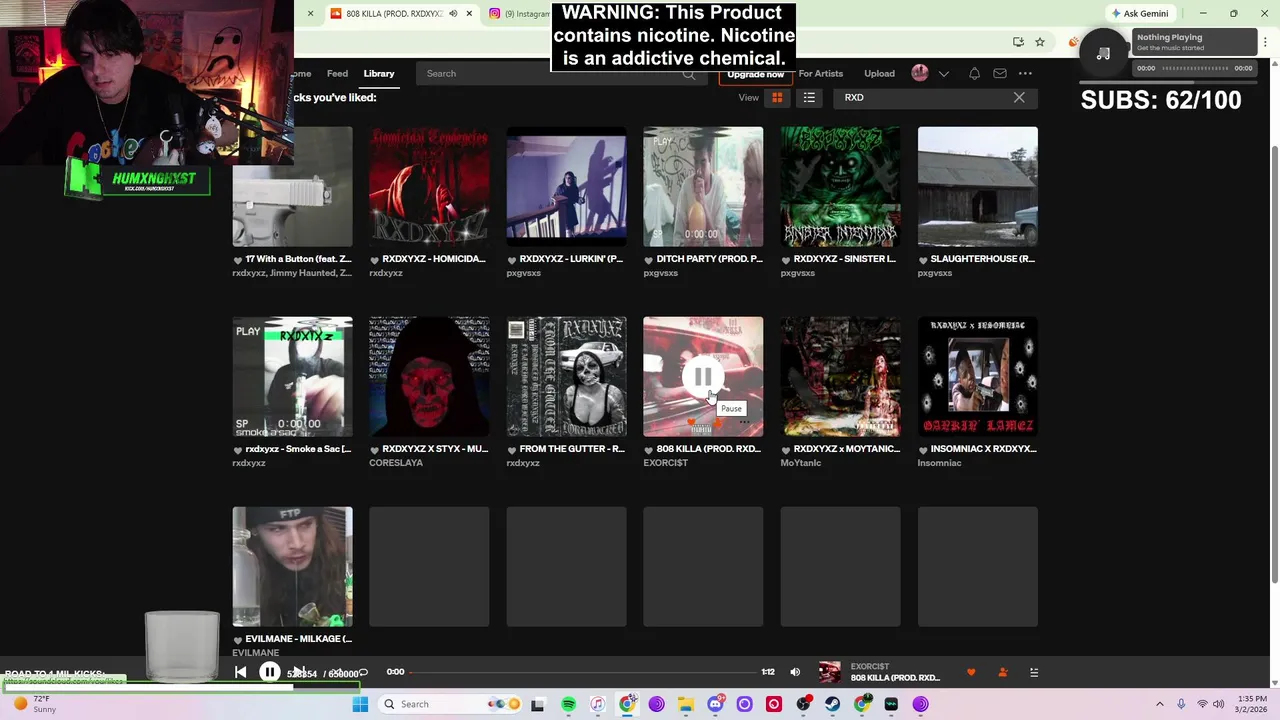Skip to the previous track
The height and width of the screenshot is (720, 1280).
240,672
